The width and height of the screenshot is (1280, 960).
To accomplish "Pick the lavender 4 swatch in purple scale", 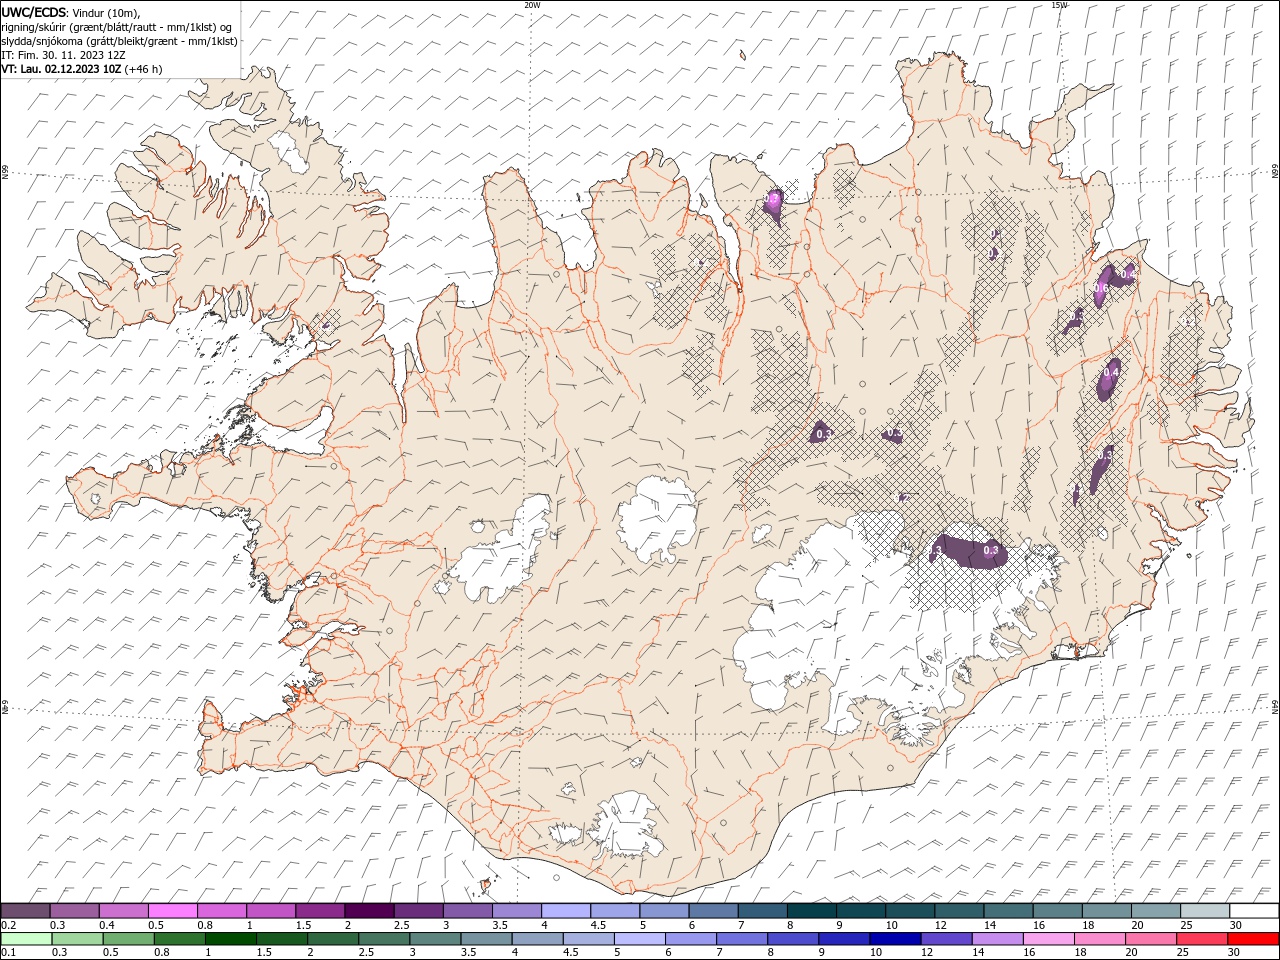I will pyautogui.click(x=565, y=911).
